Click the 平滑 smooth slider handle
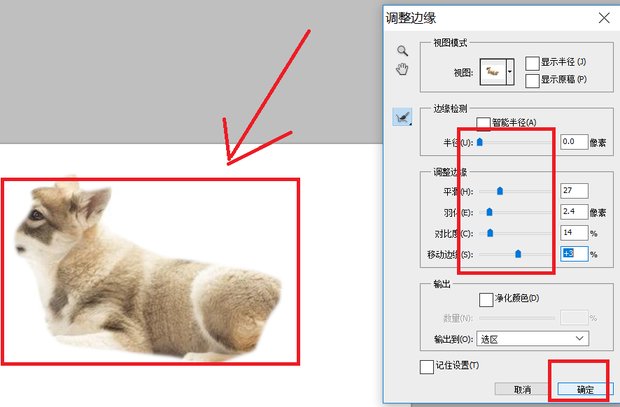Viewport: 620px width, 407px height. click(500, 190)
